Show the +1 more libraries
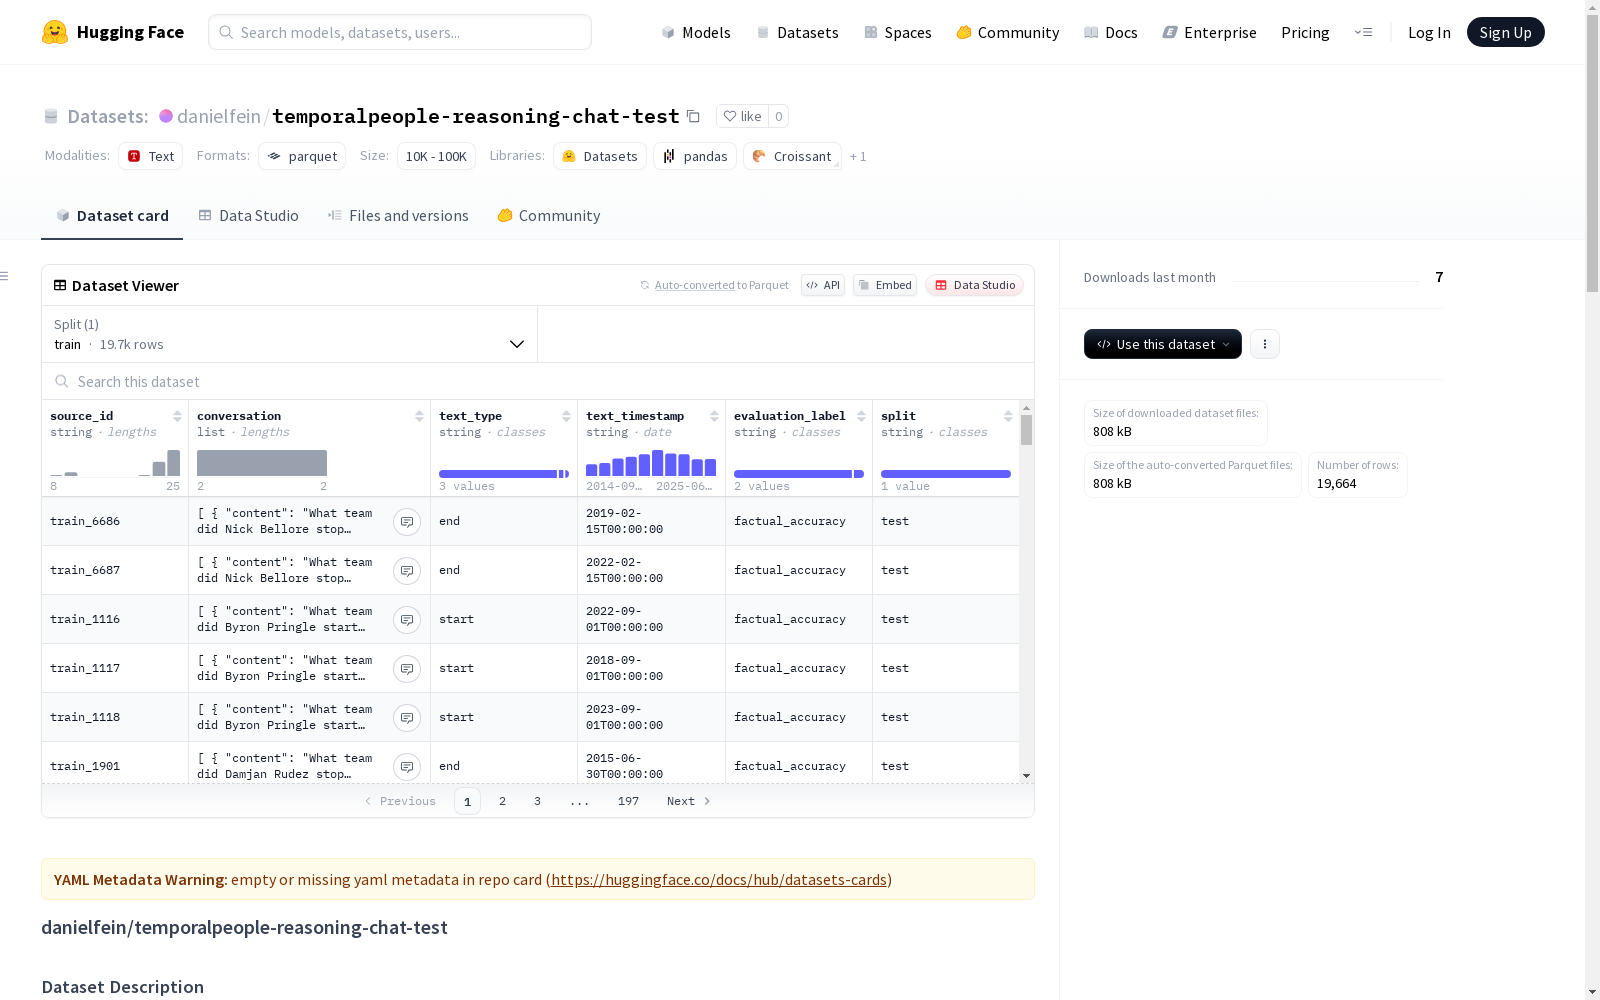1600x1000 pixels. point(858,157)
